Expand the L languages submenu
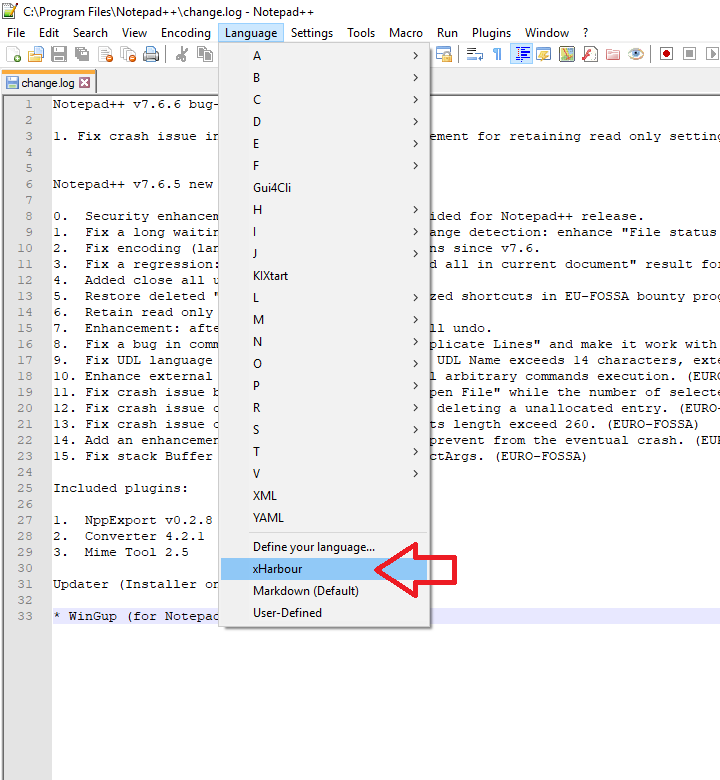Image resolution: width=720 pixels, height=780 pixels. click(x=324, y=297)
